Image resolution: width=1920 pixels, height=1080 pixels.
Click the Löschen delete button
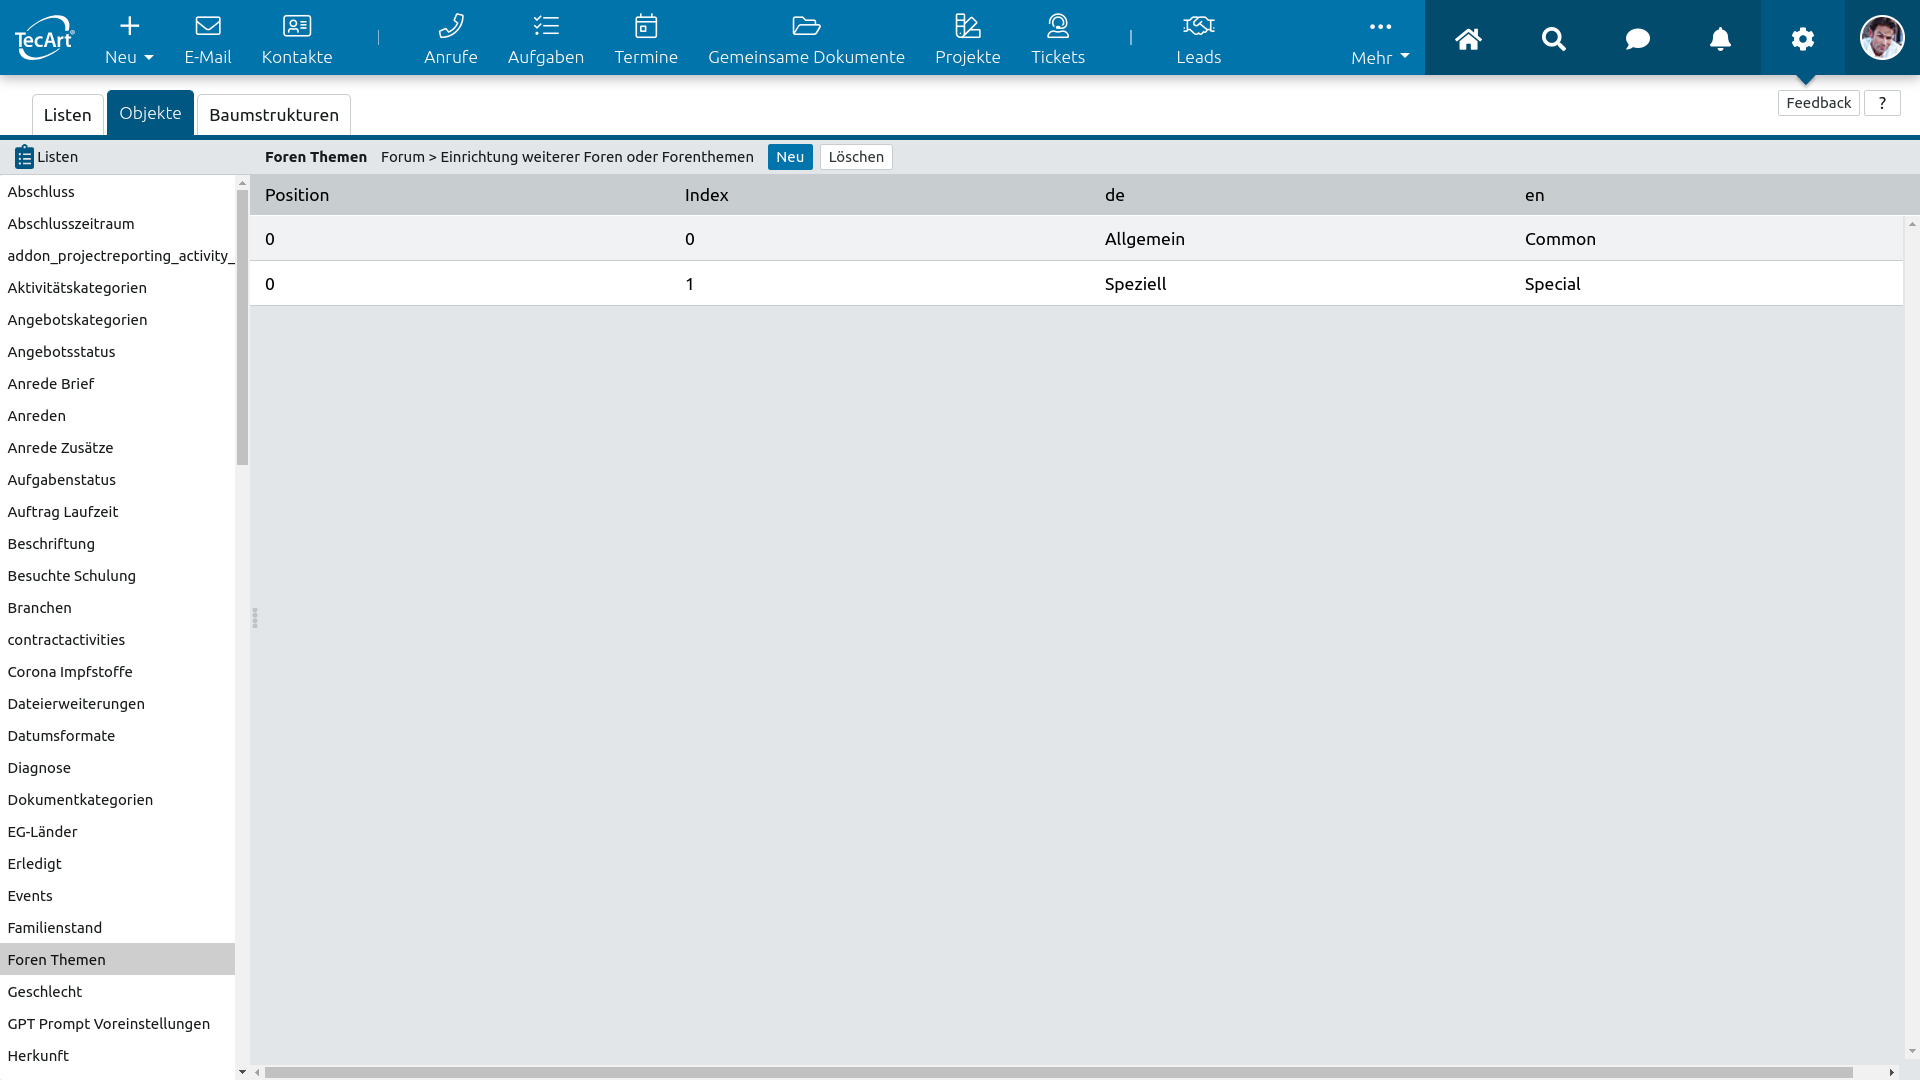(856, 157)
